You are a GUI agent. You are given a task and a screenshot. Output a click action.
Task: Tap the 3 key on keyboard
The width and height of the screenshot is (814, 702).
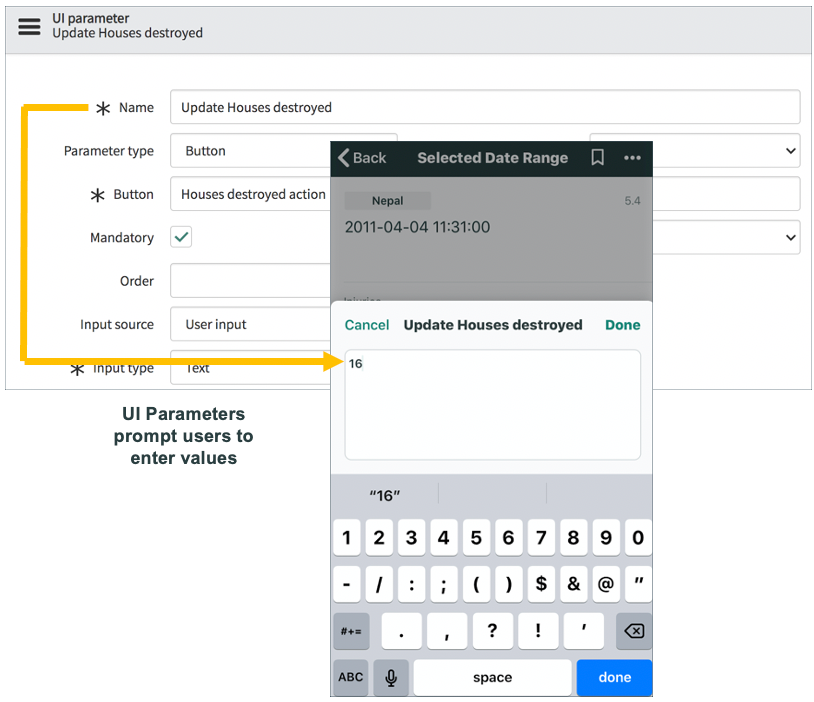pyautogui.click(x=412, y=537)
